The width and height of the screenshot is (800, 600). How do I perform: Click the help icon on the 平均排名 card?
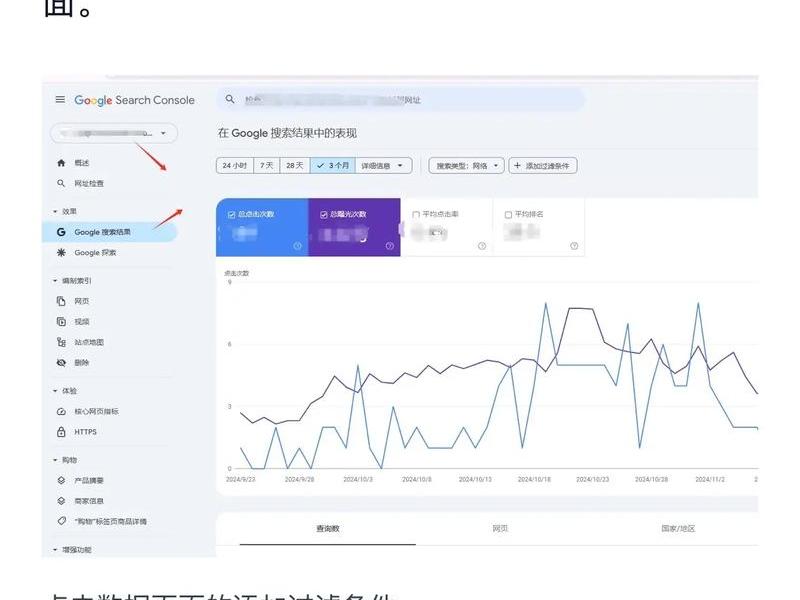point(574,246)
